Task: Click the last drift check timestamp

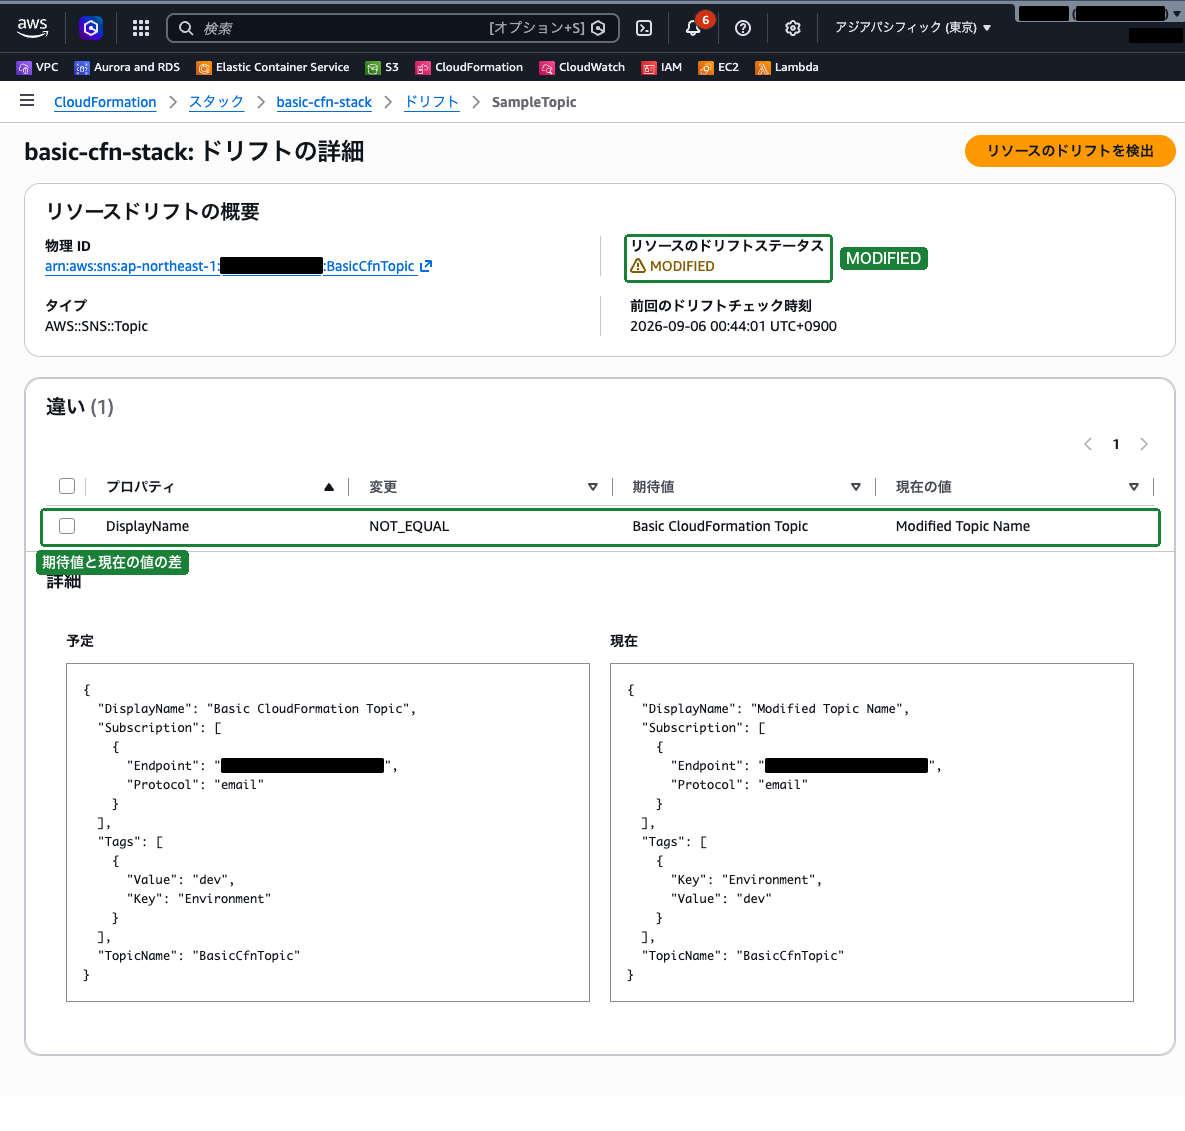Action: (x=733, y=326)
